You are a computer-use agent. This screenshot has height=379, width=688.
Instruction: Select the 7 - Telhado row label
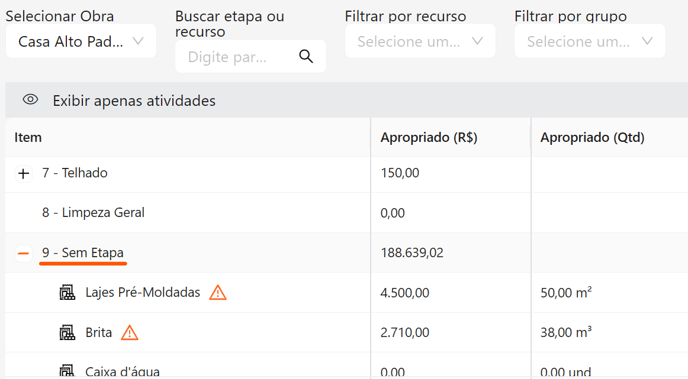75,173
